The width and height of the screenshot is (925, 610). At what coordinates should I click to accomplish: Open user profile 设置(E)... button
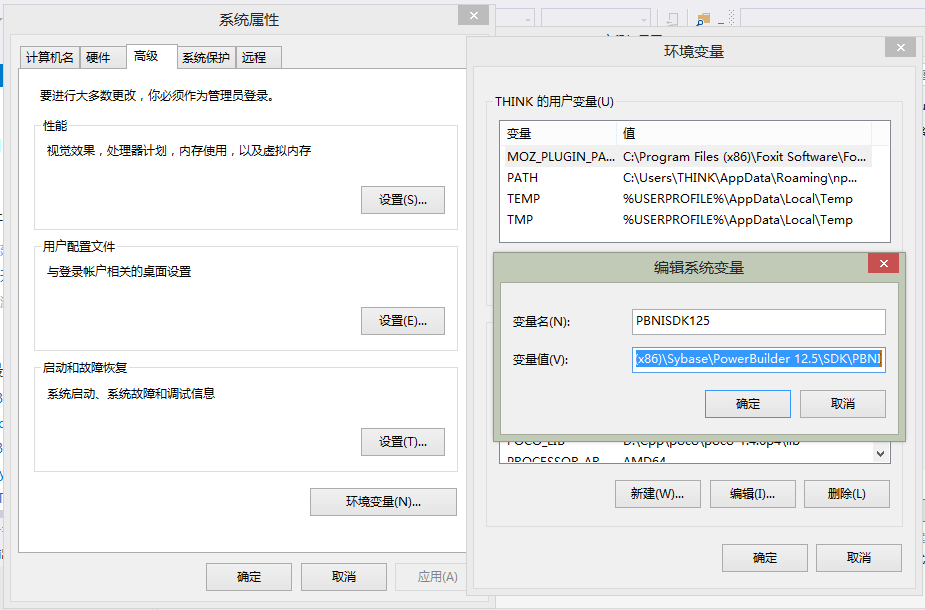(403, 321)
